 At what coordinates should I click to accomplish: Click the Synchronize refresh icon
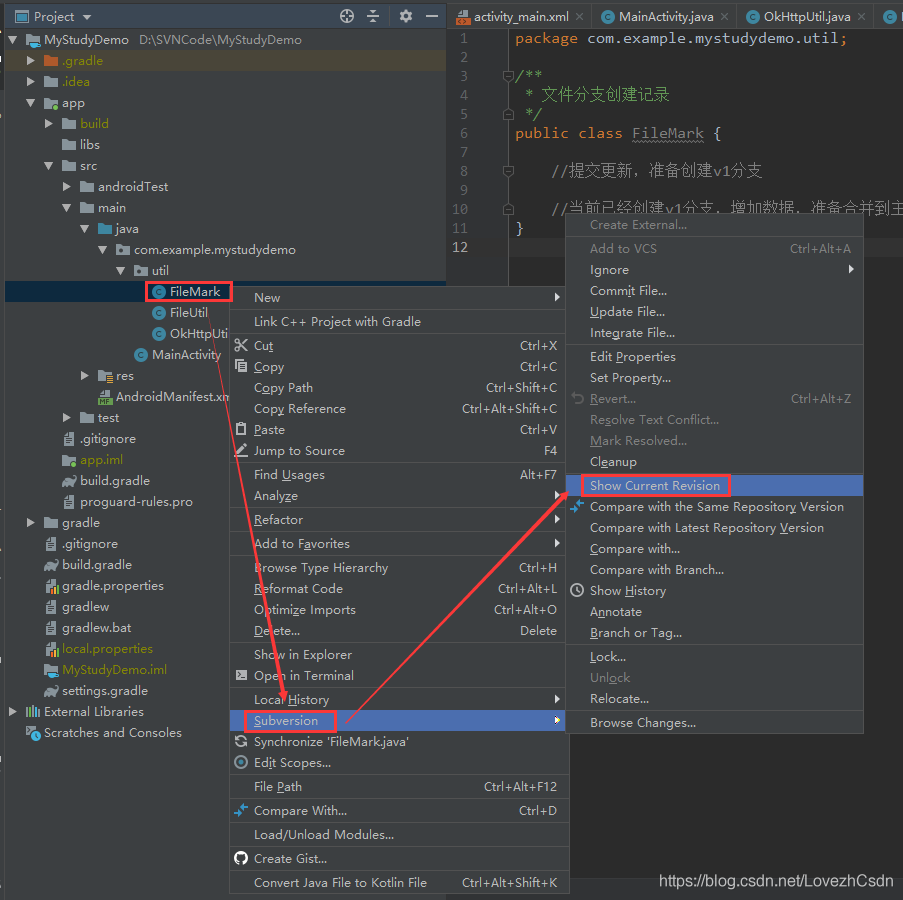241,742
